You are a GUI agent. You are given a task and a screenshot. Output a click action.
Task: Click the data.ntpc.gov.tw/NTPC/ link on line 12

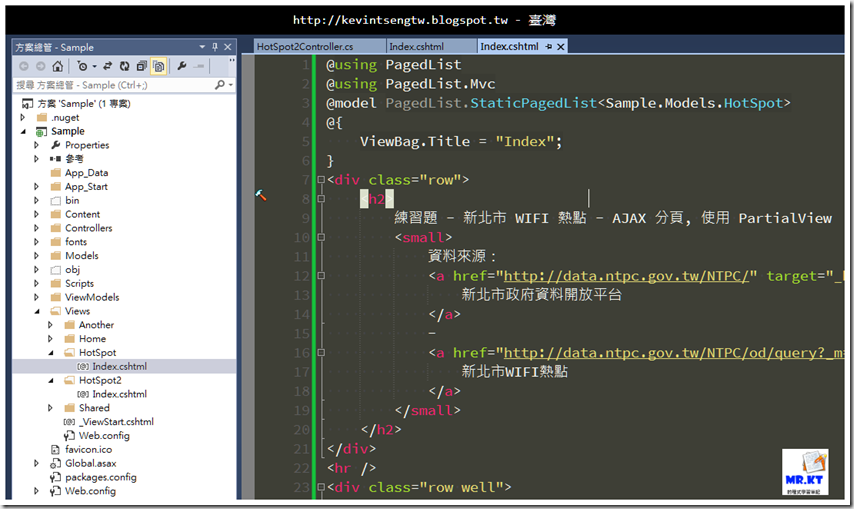pyautogui.click(x=626, y=277)
